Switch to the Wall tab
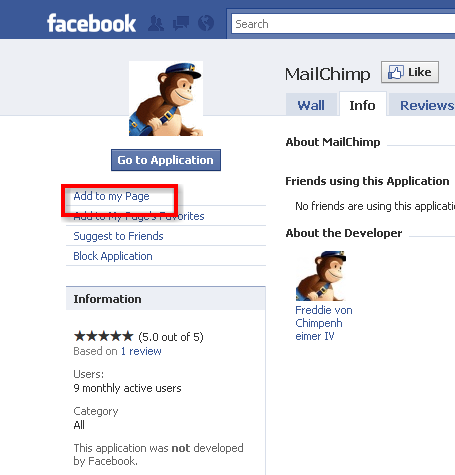 point(311,105)
